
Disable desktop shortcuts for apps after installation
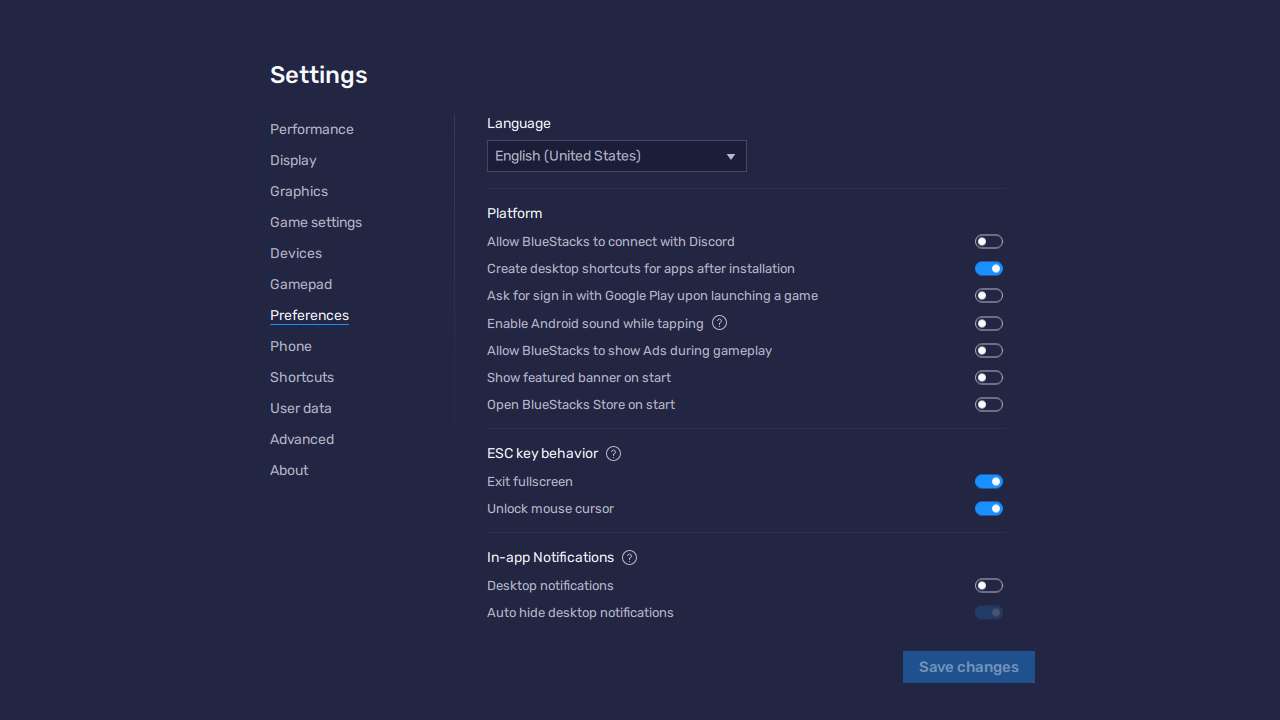pyautogui.click(x=988, y=268)
